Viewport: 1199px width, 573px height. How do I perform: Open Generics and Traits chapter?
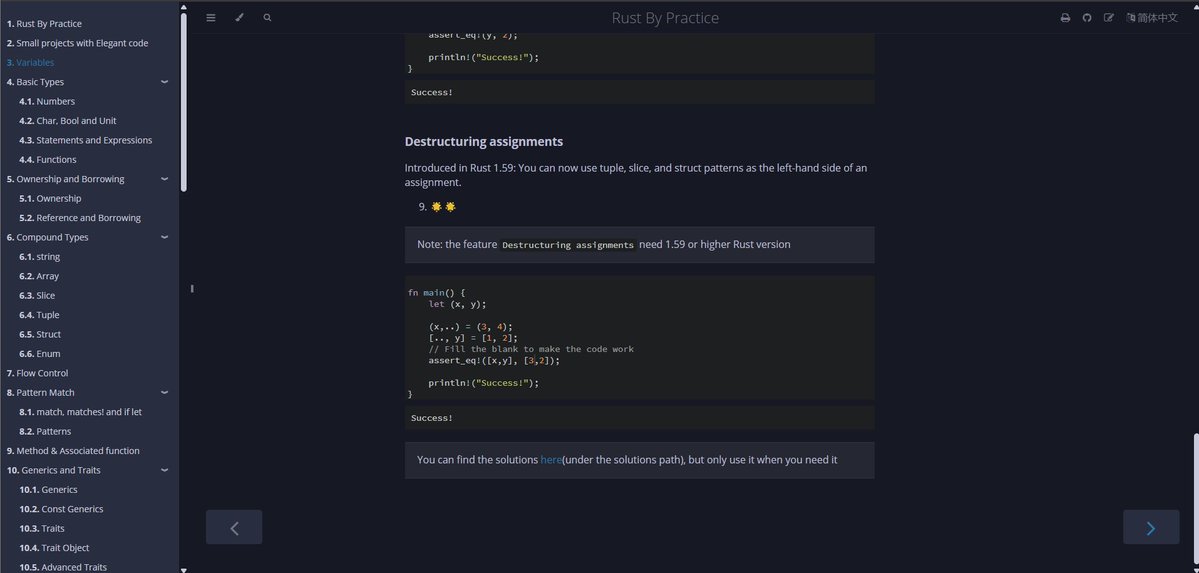pos(54,470)
